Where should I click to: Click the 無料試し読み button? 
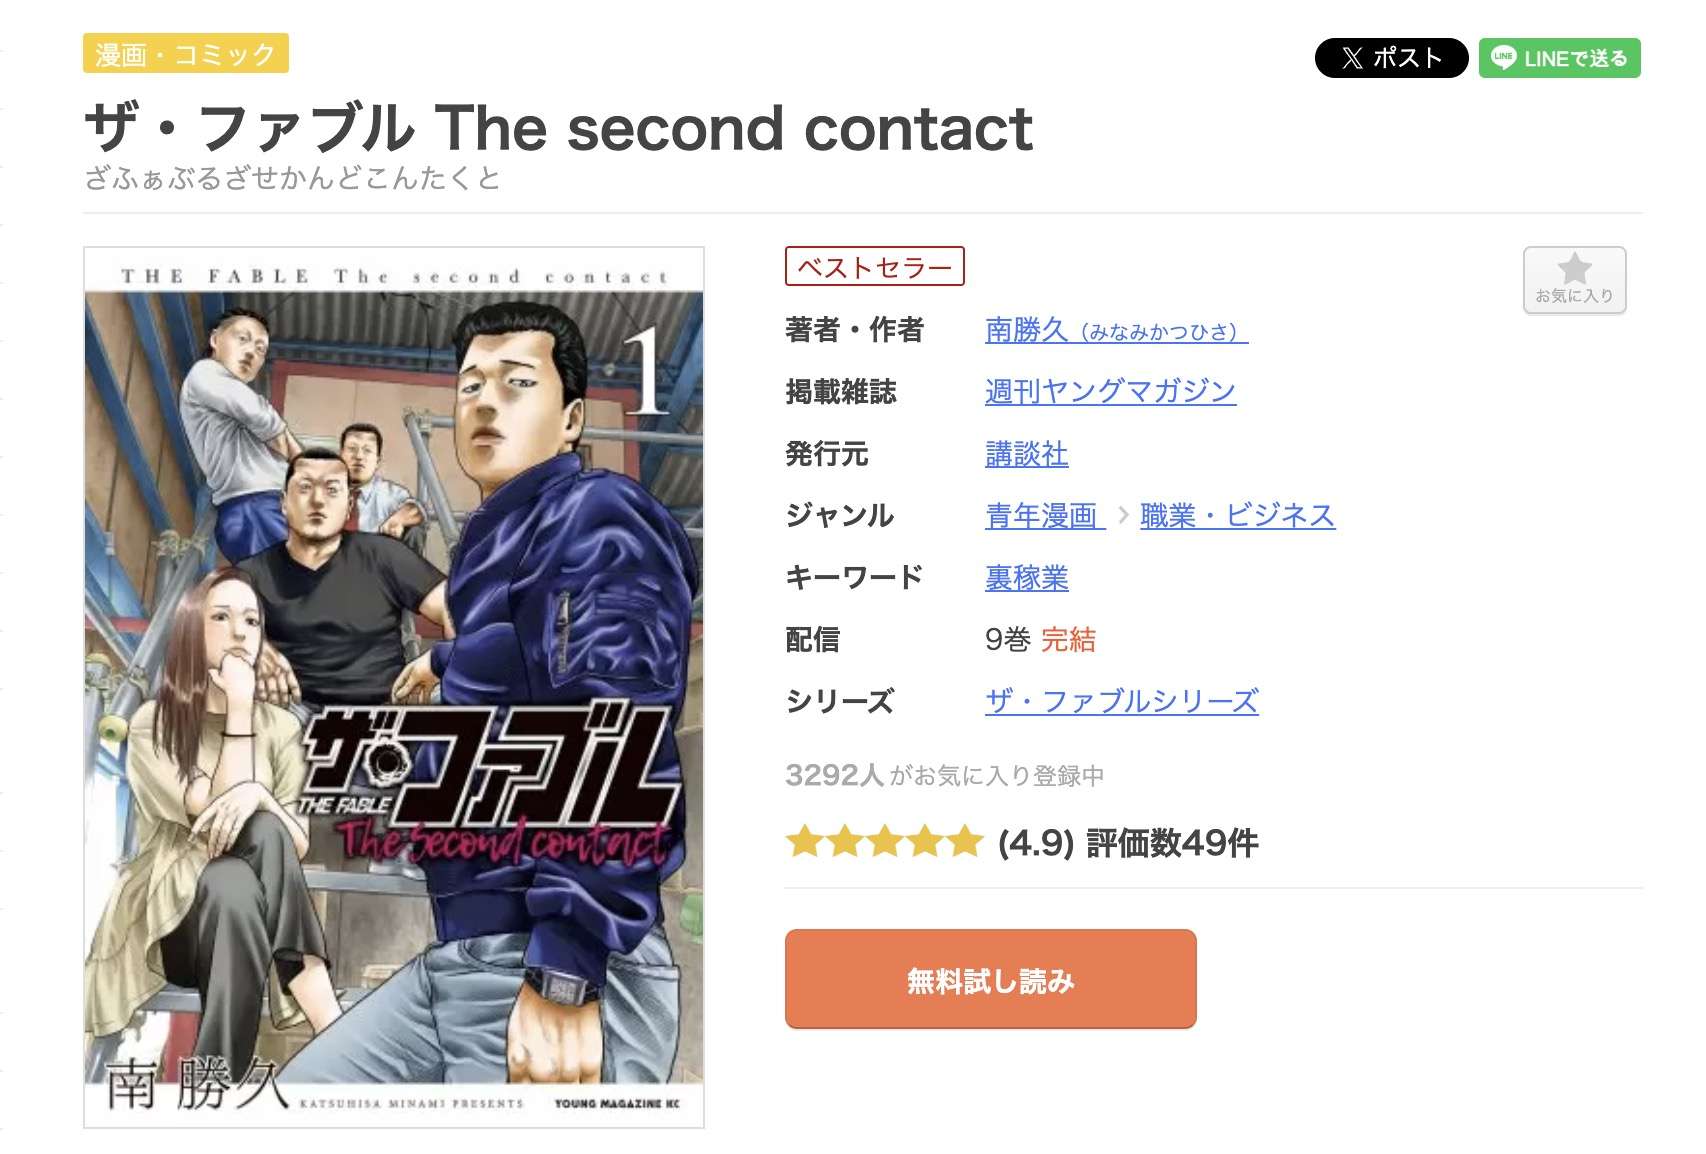tap(990, 980)
